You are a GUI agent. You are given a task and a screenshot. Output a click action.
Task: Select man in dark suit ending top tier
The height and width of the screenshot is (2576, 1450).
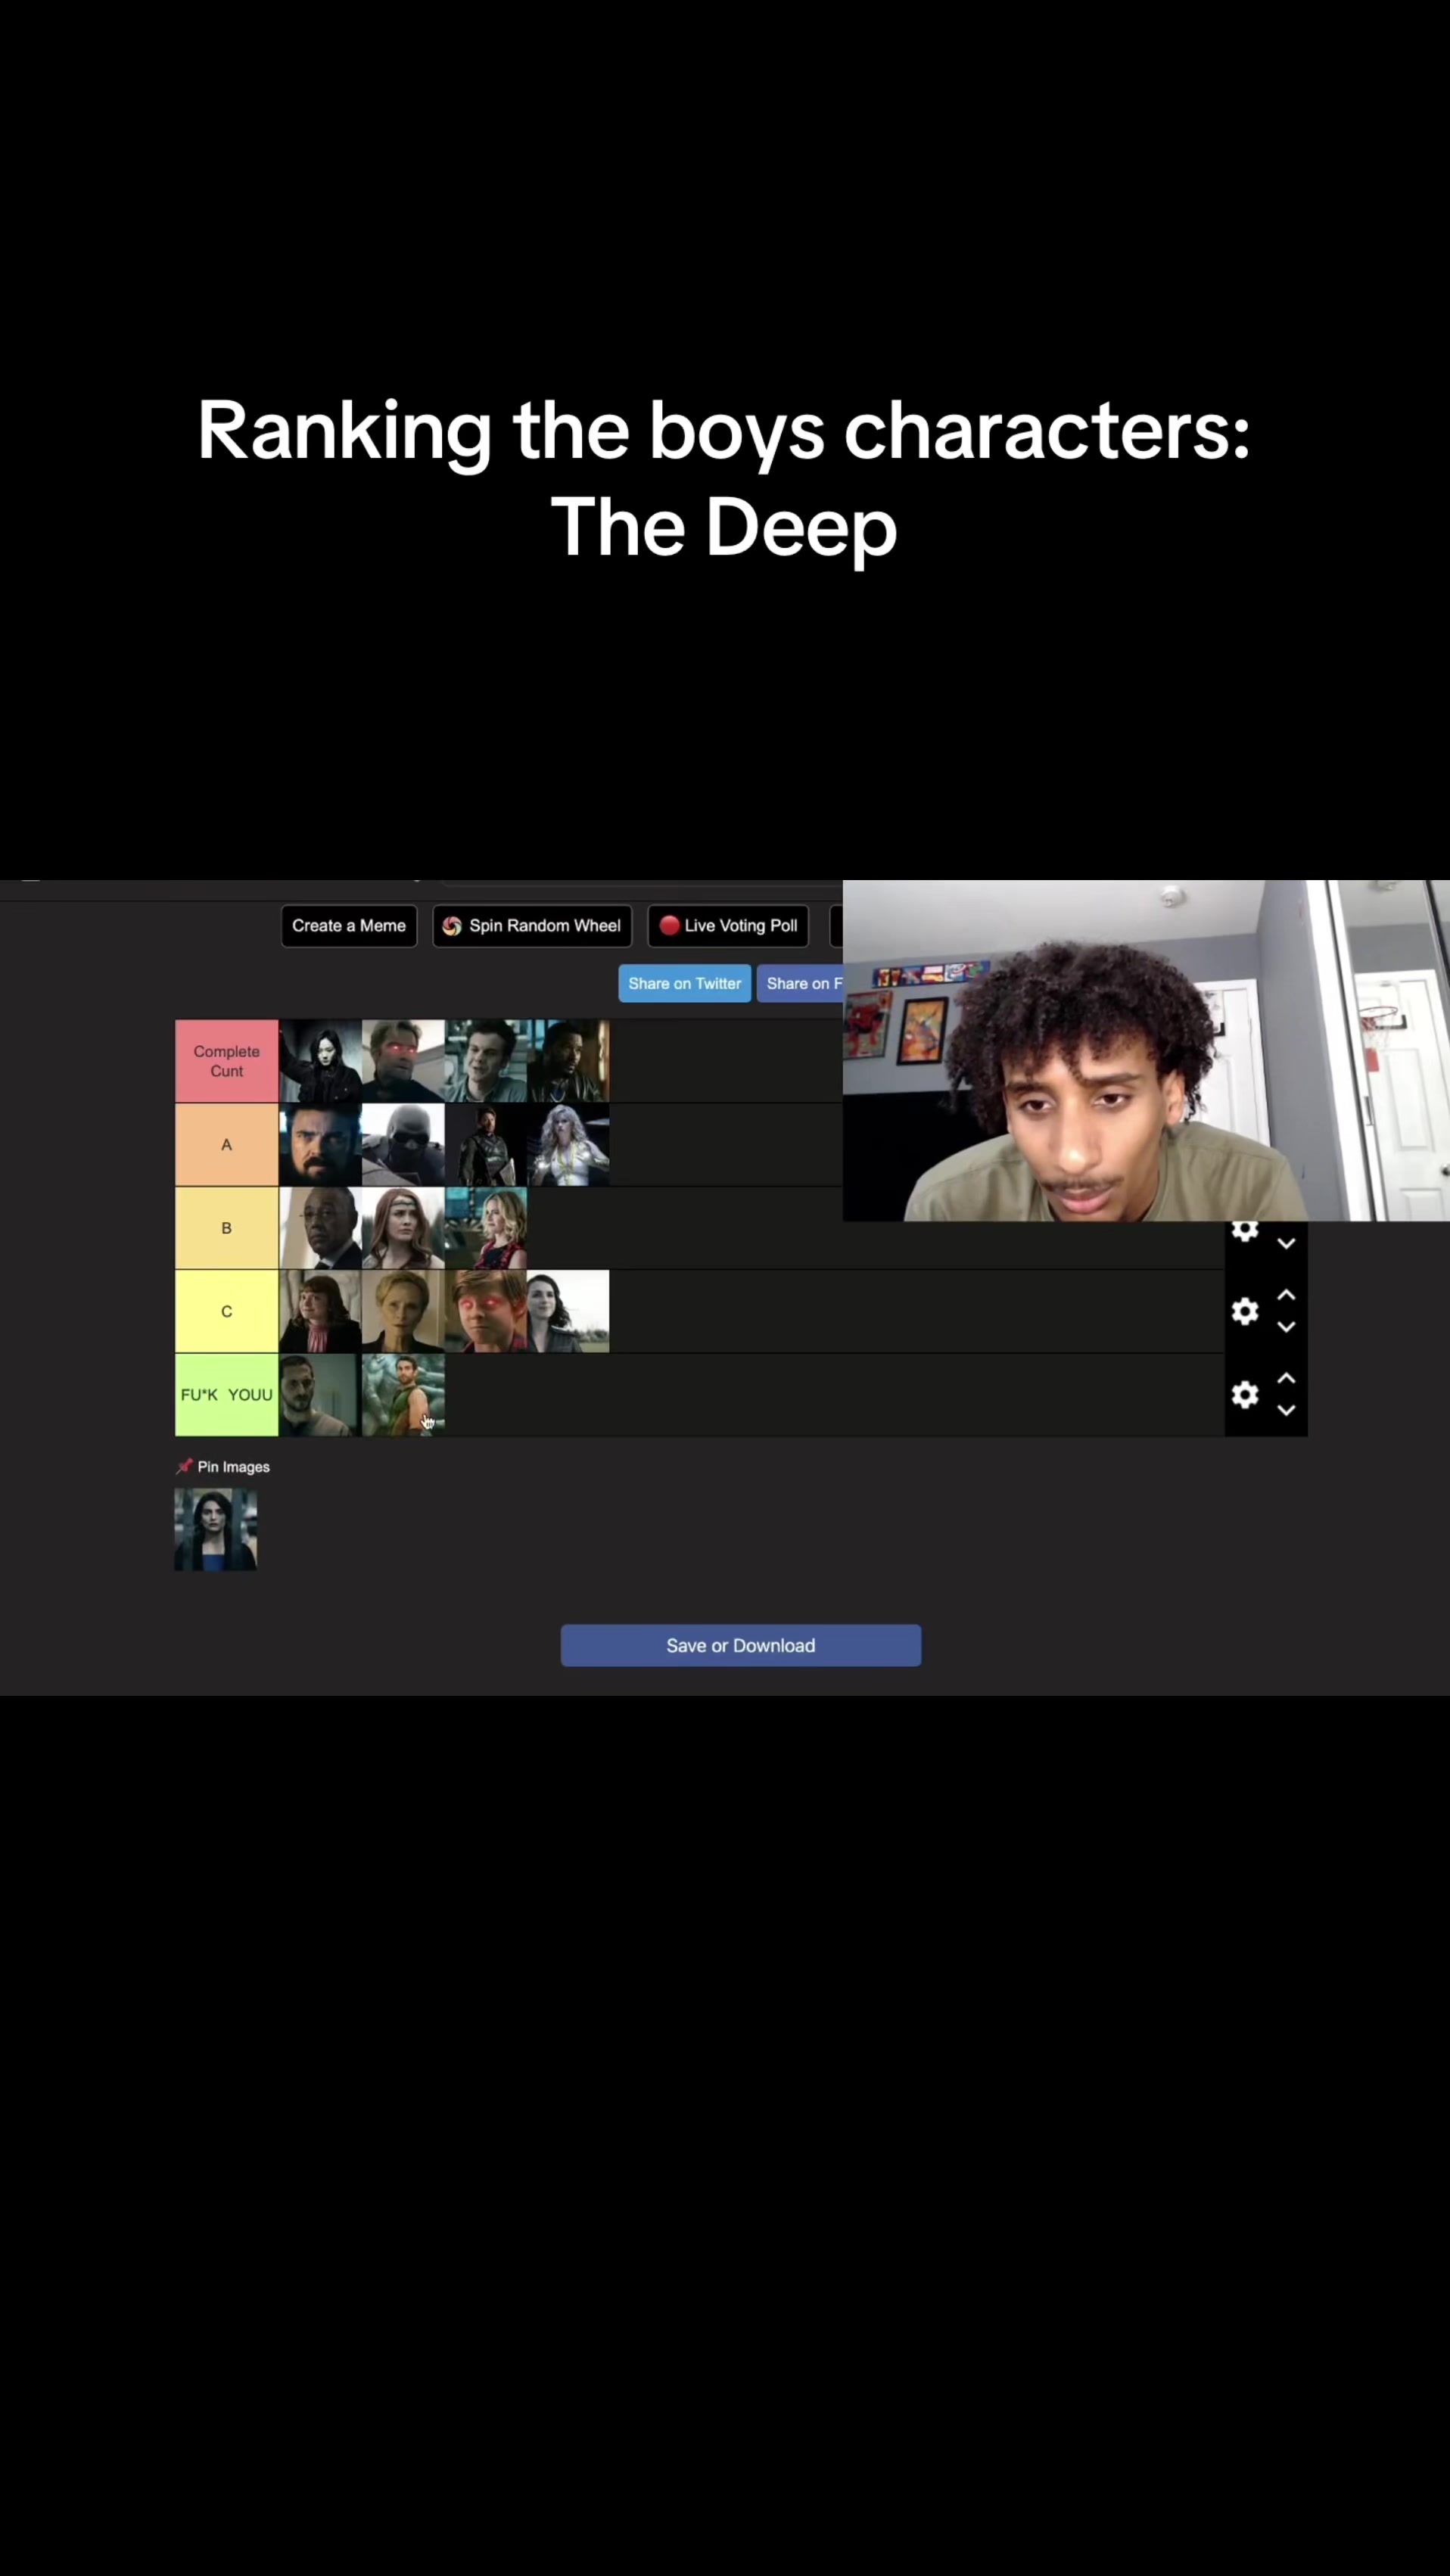pyautogui.click(x=568, y=1061)
